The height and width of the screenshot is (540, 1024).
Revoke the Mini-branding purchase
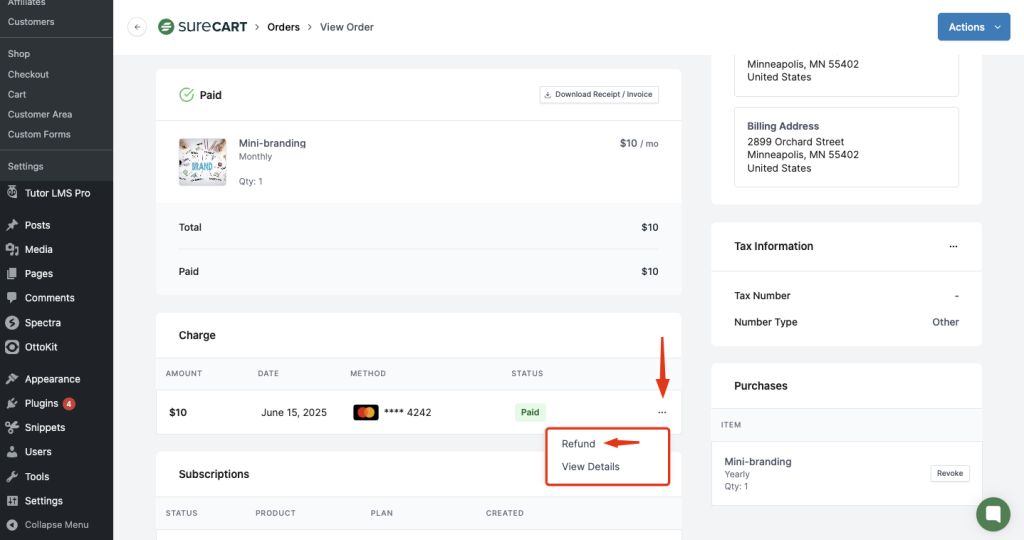click(949, 473)
